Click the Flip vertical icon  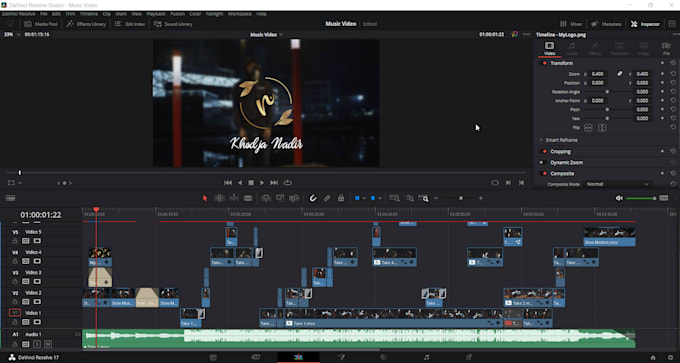pyautogui.click(x=602, y=128)
